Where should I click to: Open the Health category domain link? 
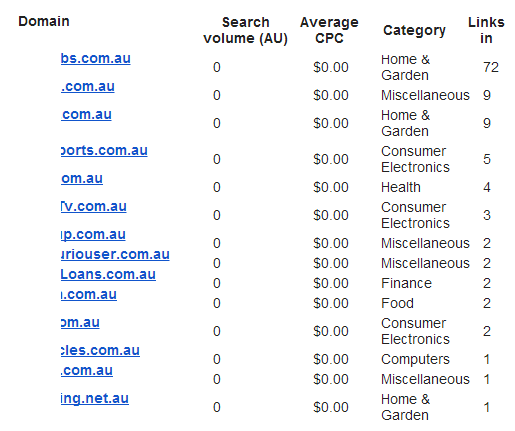[82, 178]
